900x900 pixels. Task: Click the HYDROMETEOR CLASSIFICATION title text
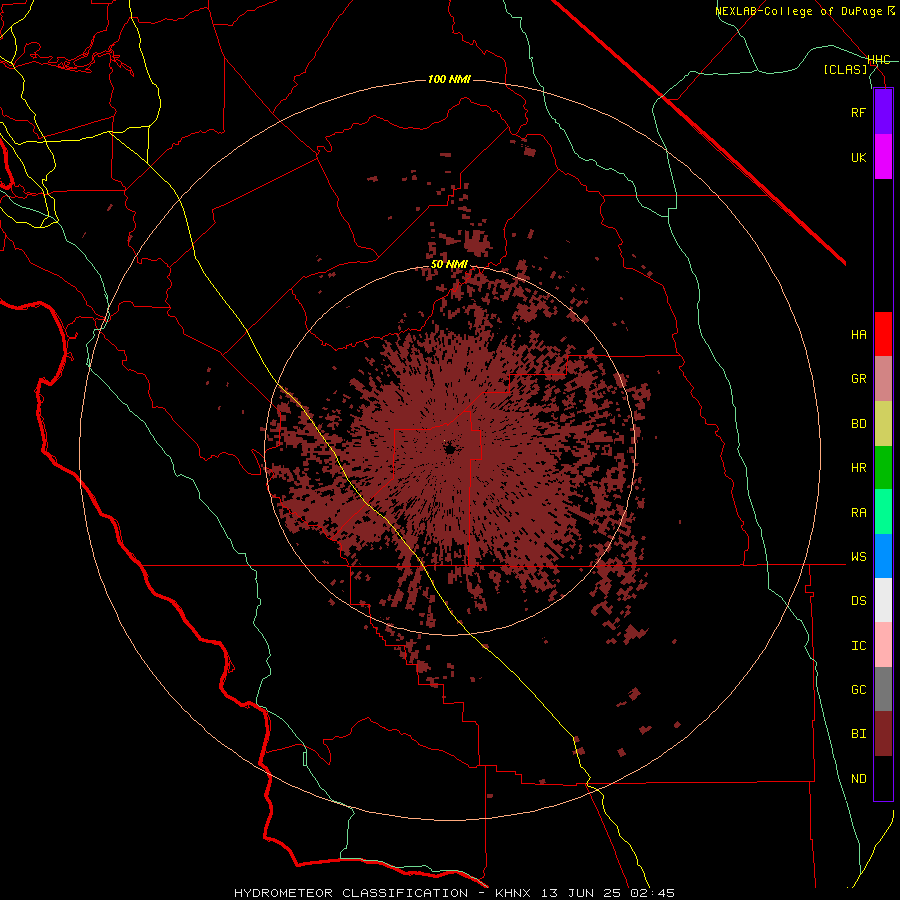point(351,893)
